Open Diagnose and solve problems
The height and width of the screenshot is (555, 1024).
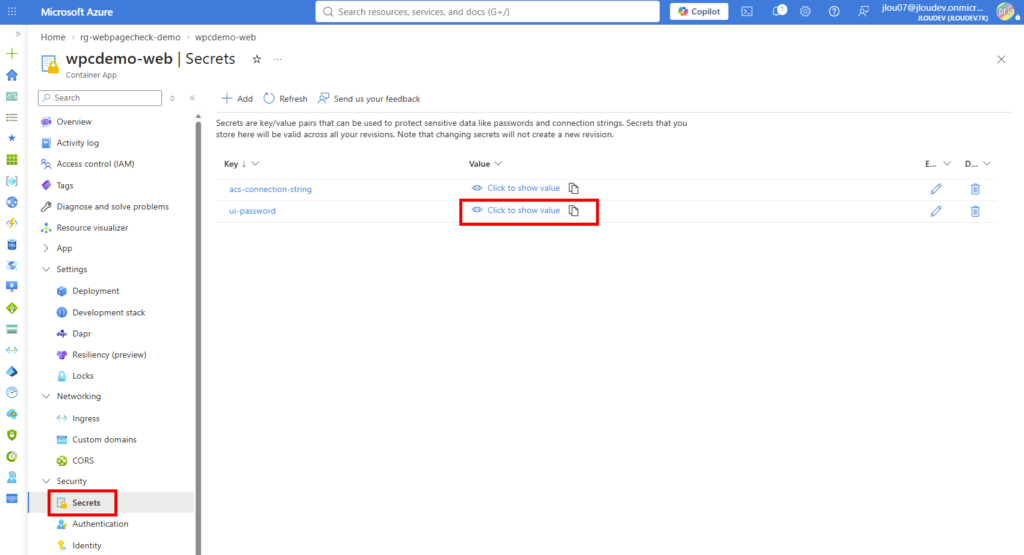[111, 206]
